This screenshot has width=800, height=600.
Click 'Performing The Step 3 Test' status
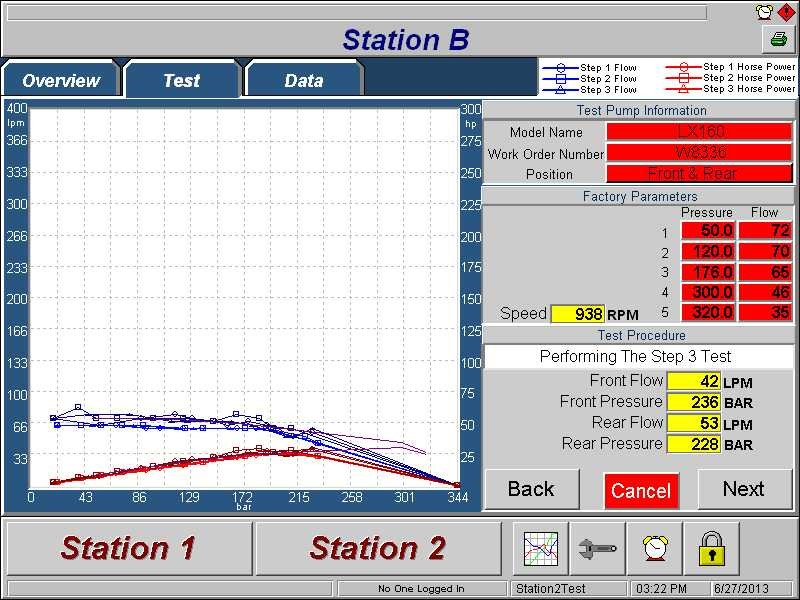(639, 357)
